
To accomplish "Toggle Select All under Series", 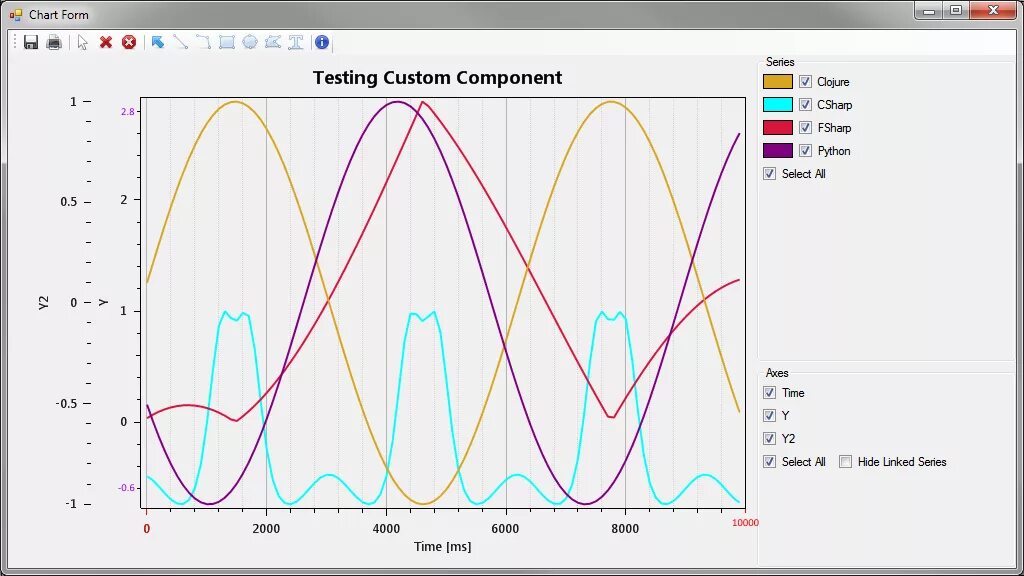I will click(x=769, y=174).
